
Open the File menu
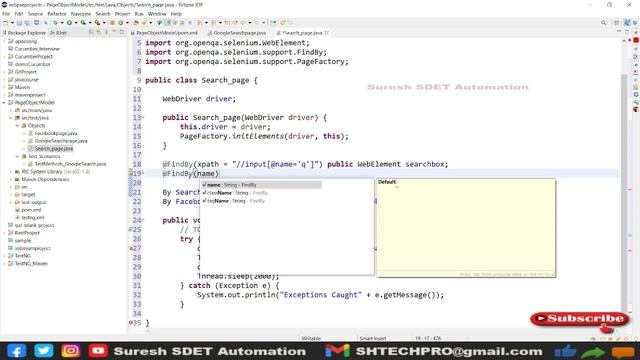[6, 14]
